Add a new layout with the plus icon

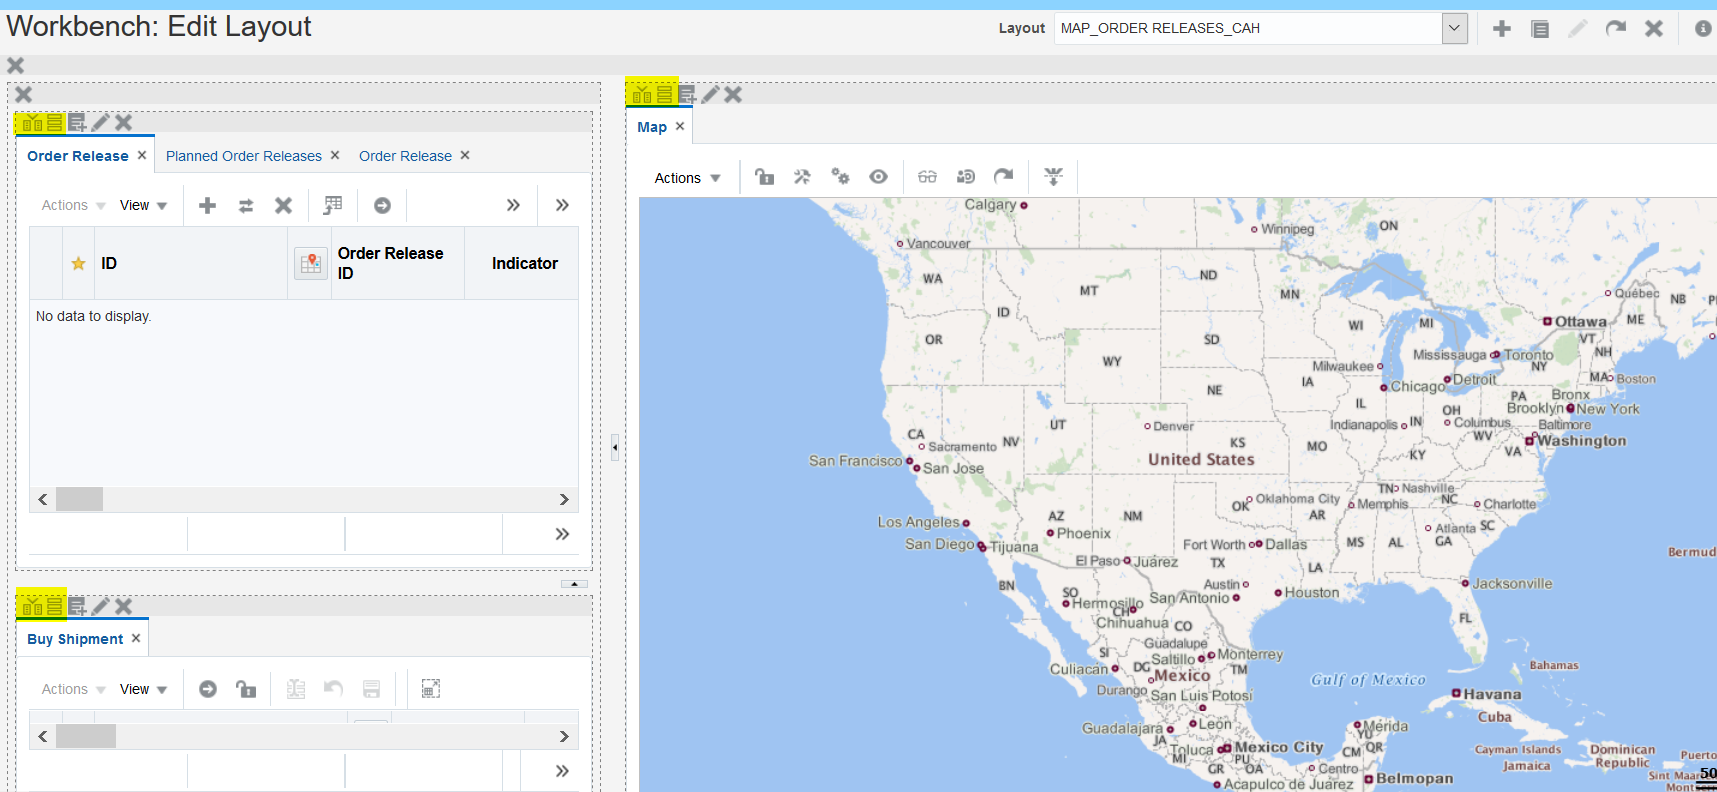coord(1502,29)
